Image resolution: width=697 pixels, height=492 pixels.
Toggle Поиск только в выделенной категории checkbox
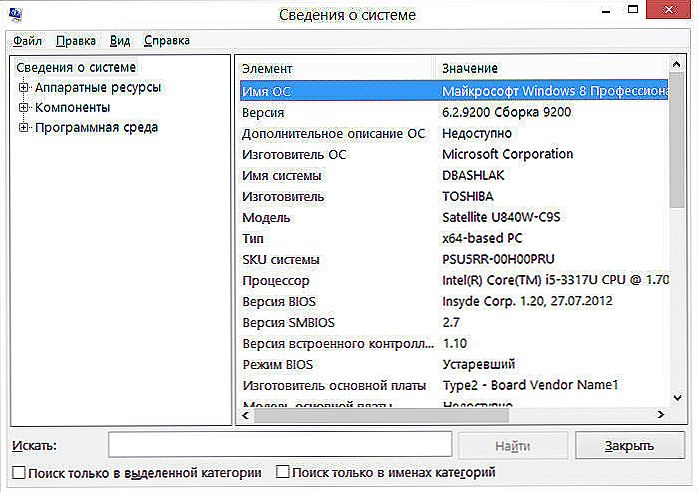tap(18, 472)
